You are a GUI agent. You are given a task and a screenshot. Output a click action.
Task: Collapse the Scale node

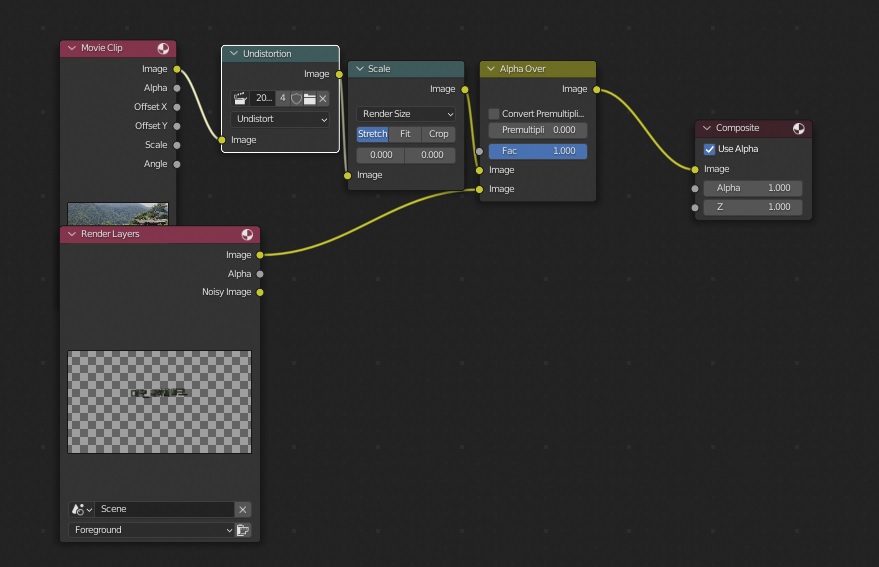coord(360,69)
